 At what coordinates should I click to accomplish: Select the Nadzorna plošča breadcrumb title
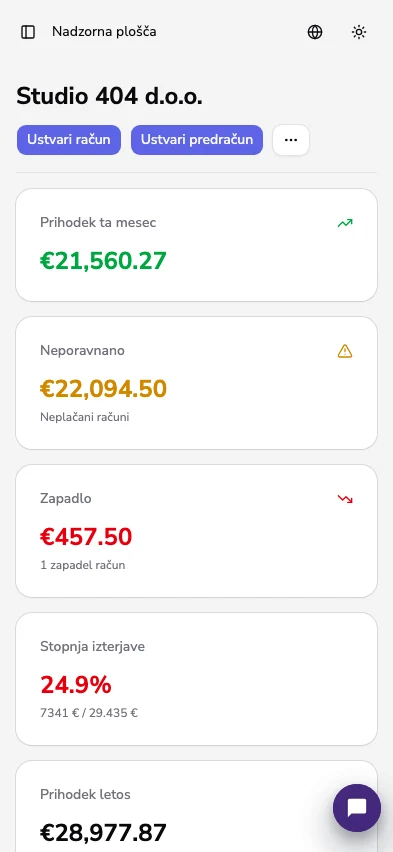coord(104,32)
